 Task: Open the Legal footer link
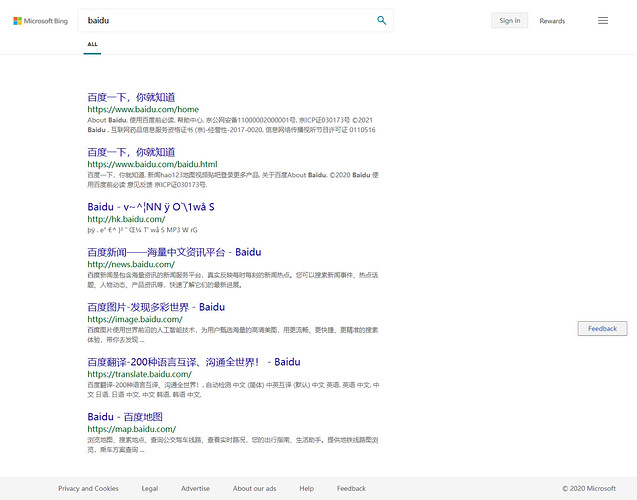150,488
